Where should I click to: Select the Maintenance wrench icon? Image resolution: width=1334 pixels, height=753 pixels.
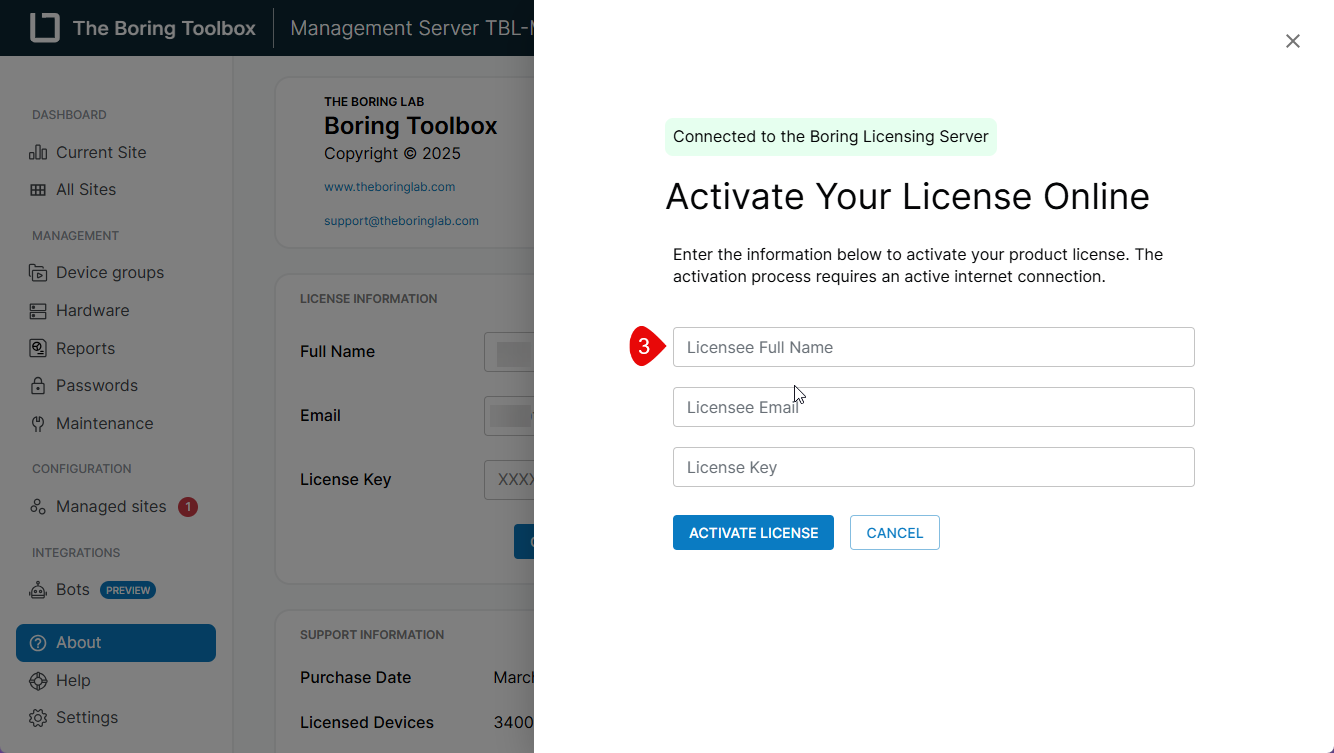[37, 423]
